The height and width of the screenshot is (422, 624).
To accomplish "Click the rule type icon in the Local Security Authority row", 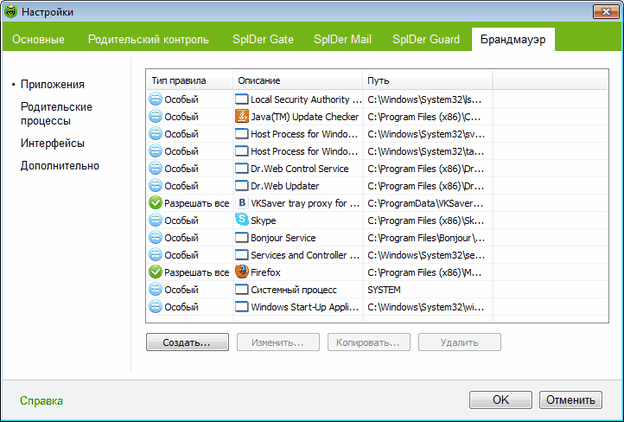I will [x=155, y=99].
